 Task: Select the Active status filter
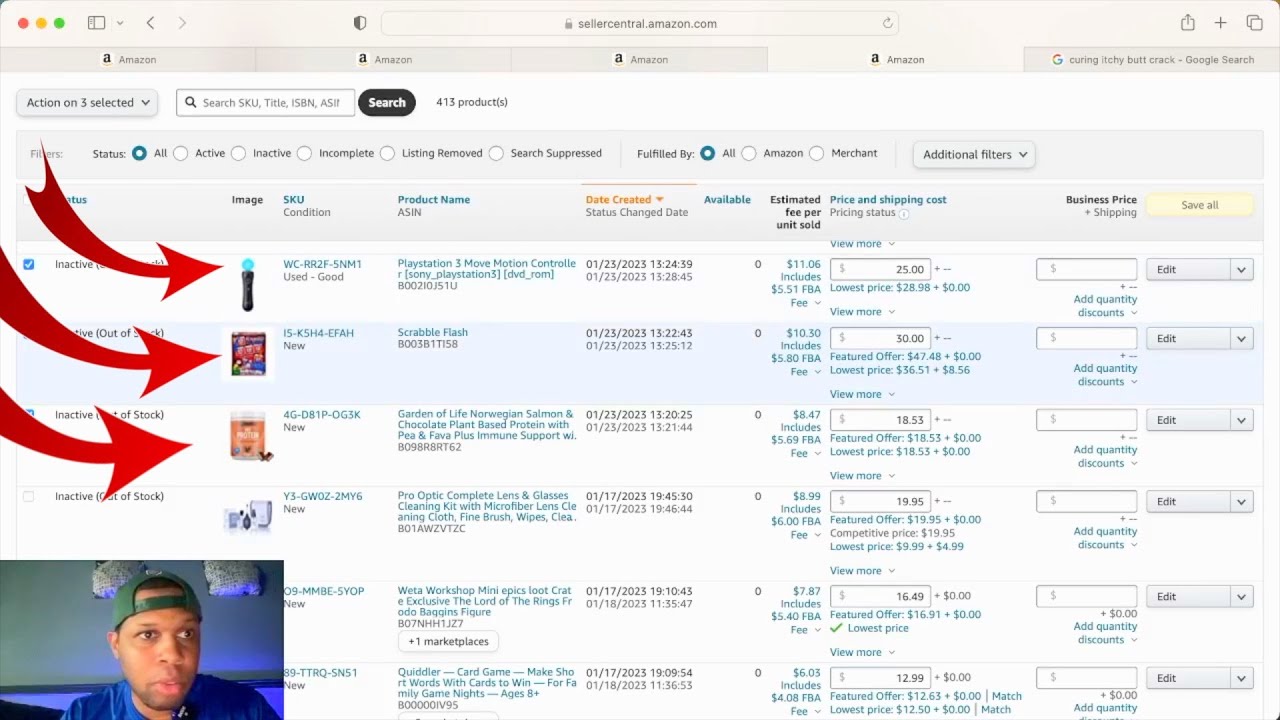180,153
